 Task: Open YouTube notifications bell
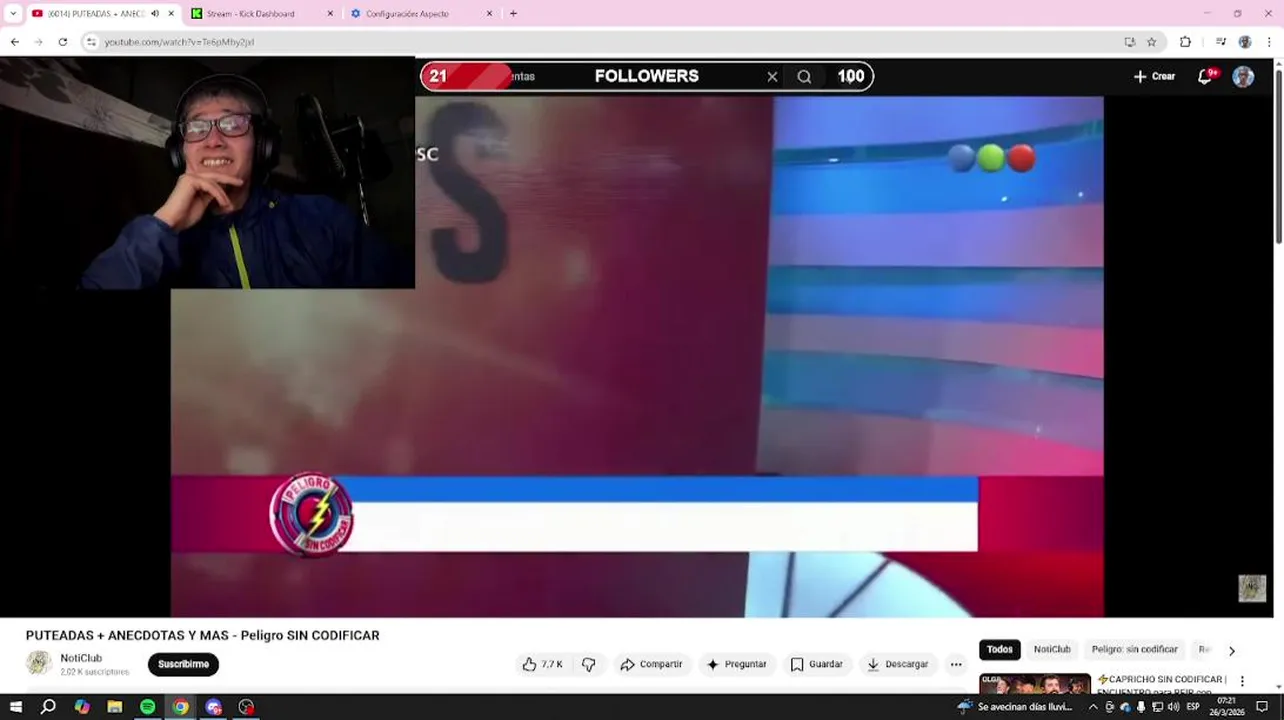[x=1206, y=76]
